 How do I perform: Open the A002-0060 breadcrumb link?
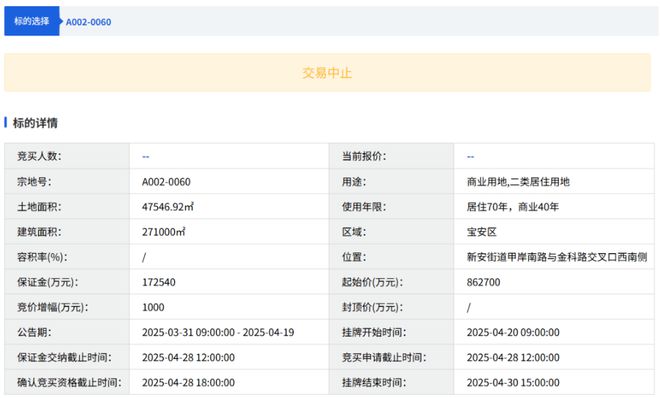click(88, 22)
